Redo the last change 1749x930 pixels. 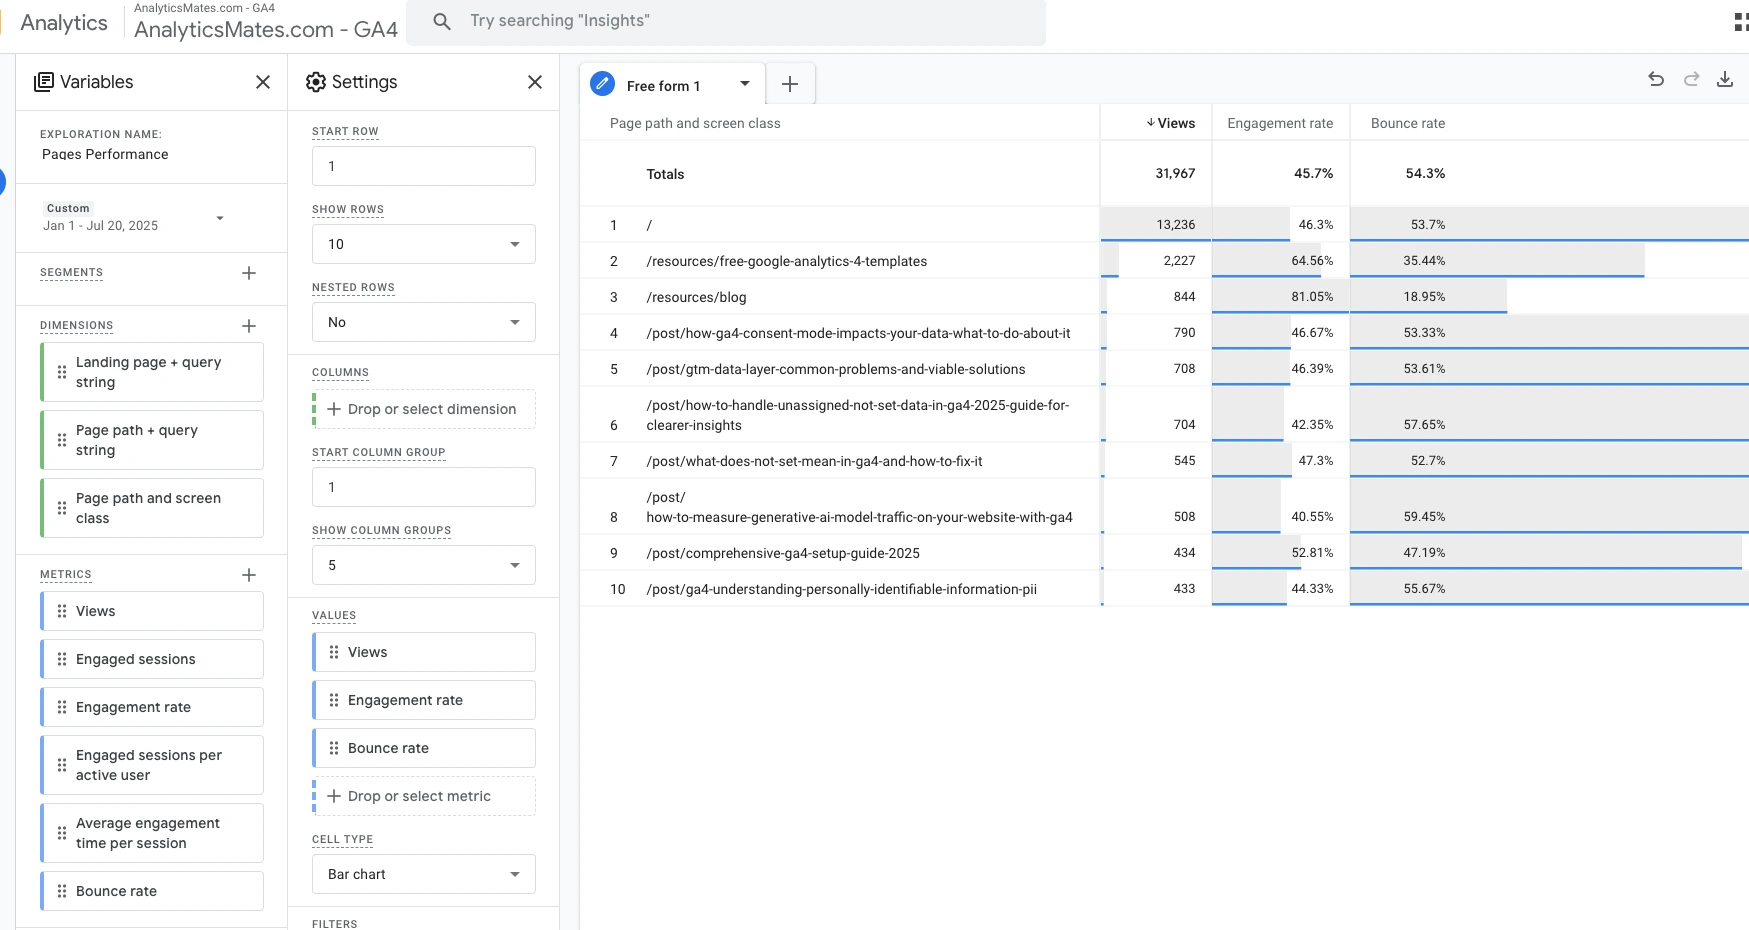[1691, 80]
